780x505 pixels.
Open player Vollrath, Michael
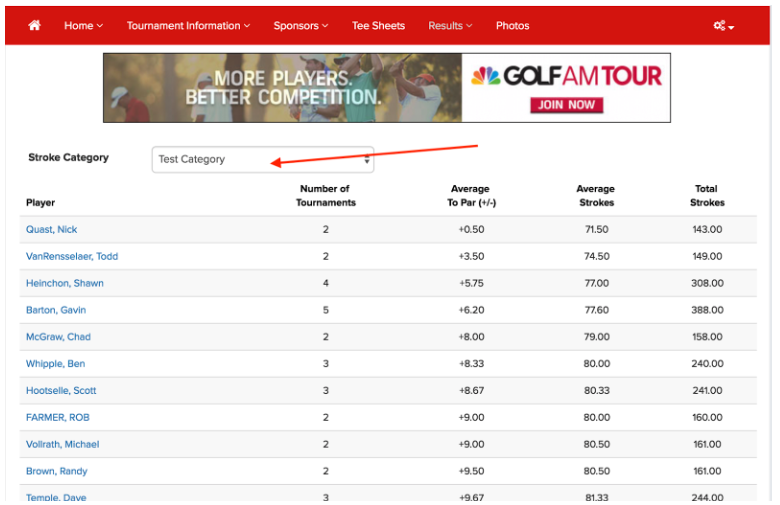[62, 444]
